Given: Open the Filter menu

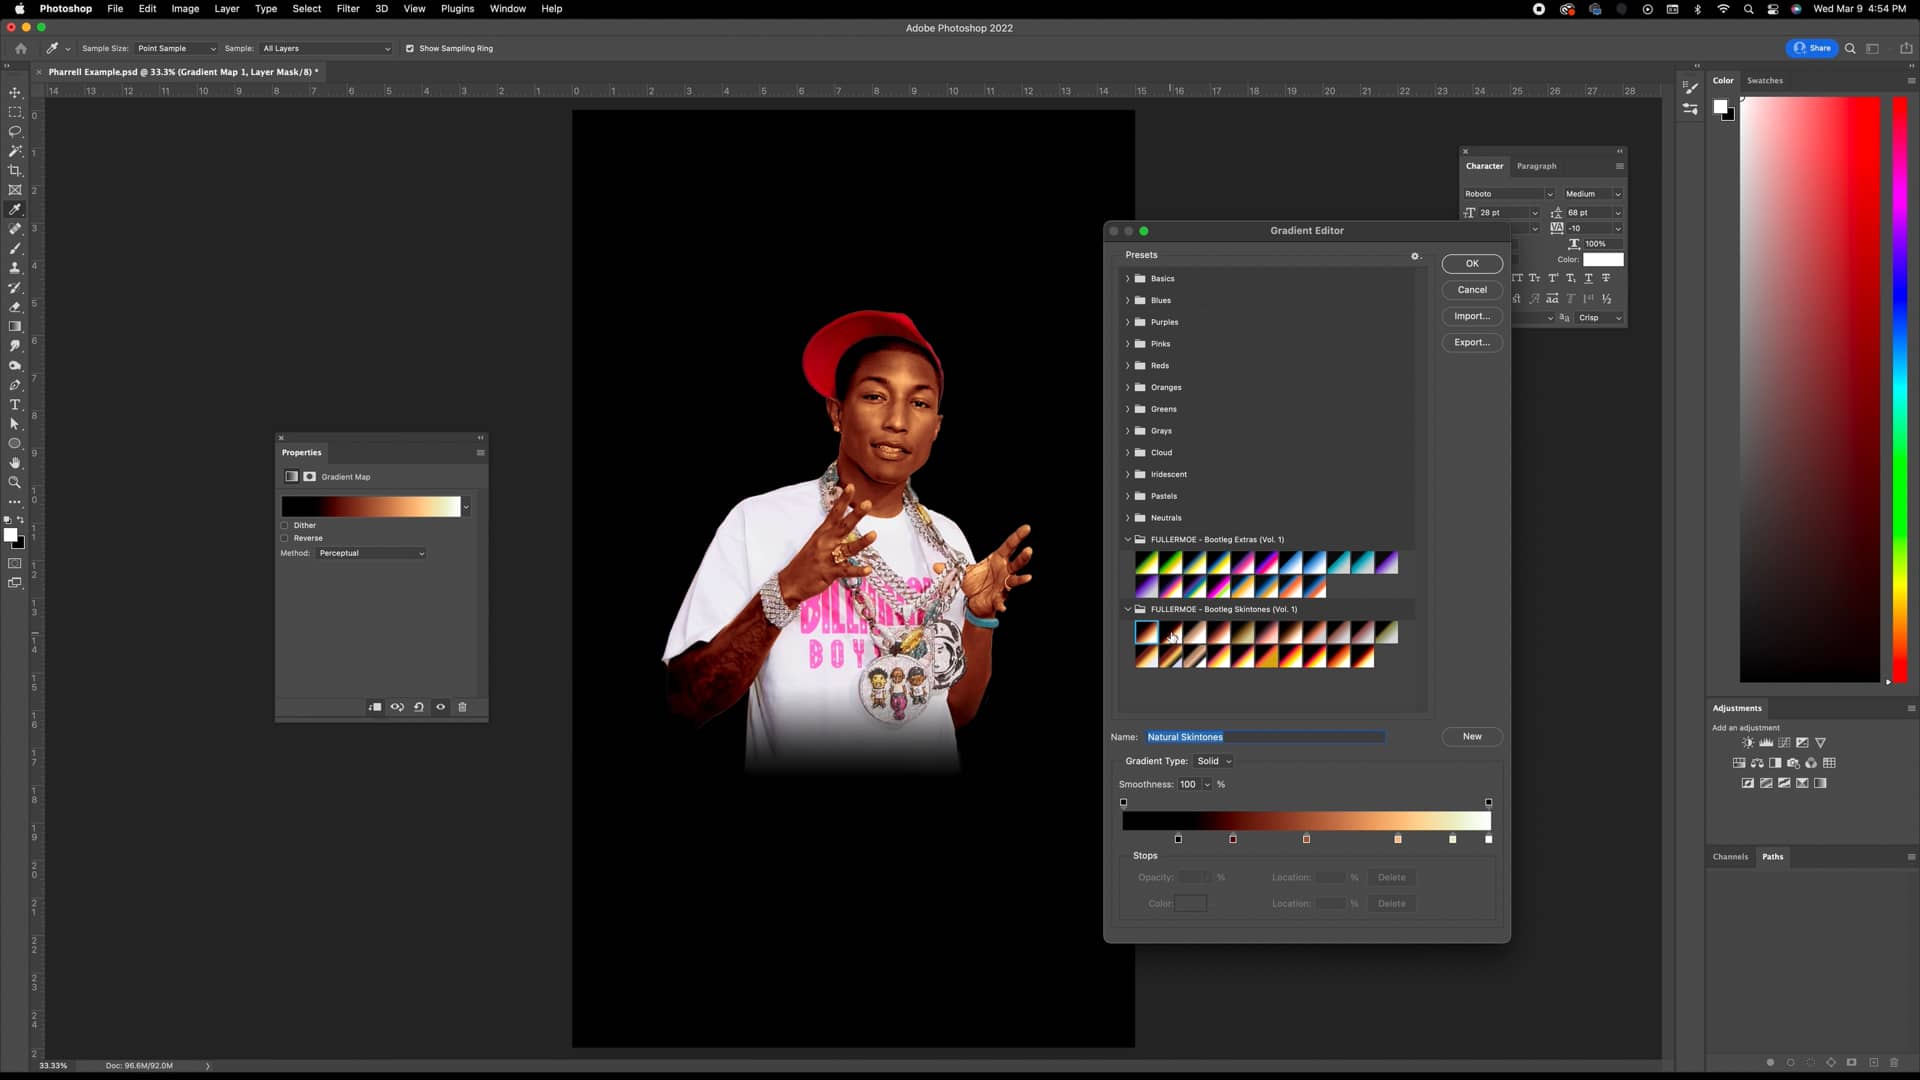Looking at the screenshot, I should pos(348,8).
